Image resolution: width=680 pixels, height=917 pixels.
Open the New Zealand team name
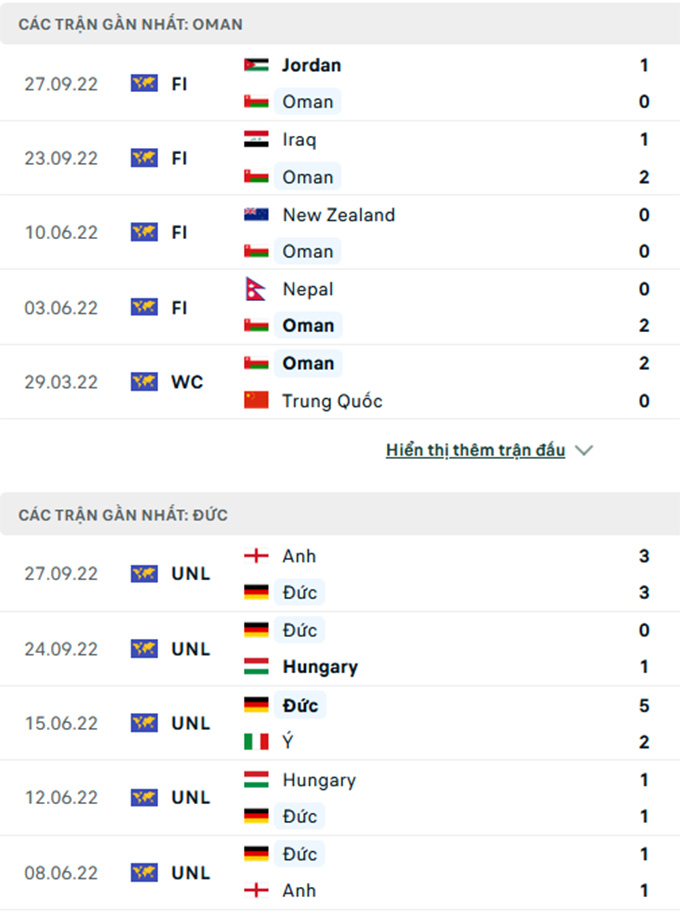pyautogui.click(x=338, y=215)
